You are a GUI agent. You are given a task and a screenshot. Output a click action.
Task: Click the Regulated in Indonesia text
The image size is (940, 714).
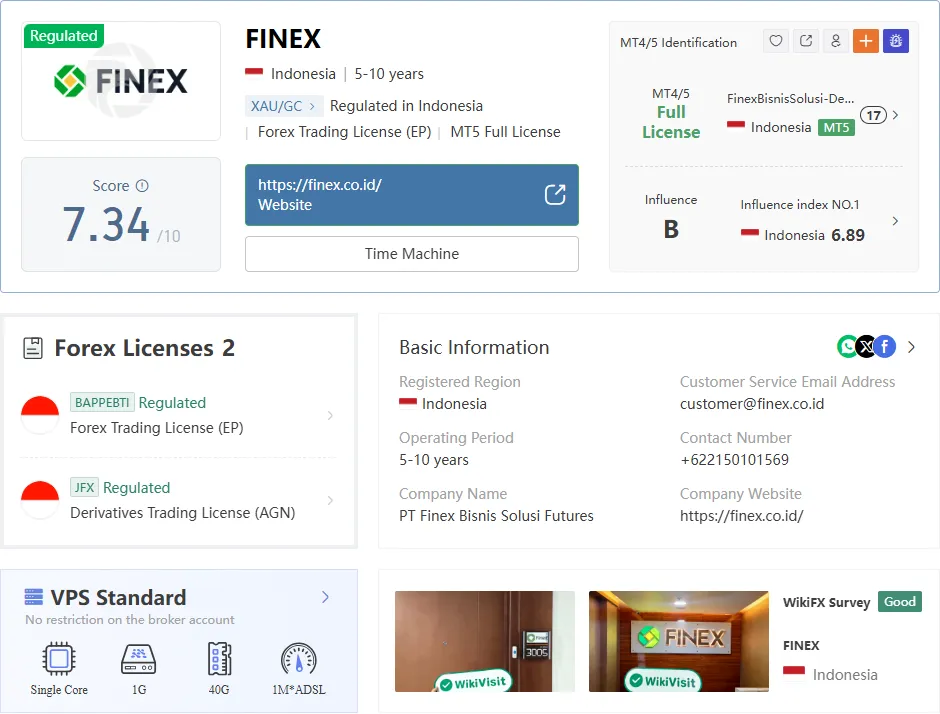pyautogui.click(x=406, y=106)
